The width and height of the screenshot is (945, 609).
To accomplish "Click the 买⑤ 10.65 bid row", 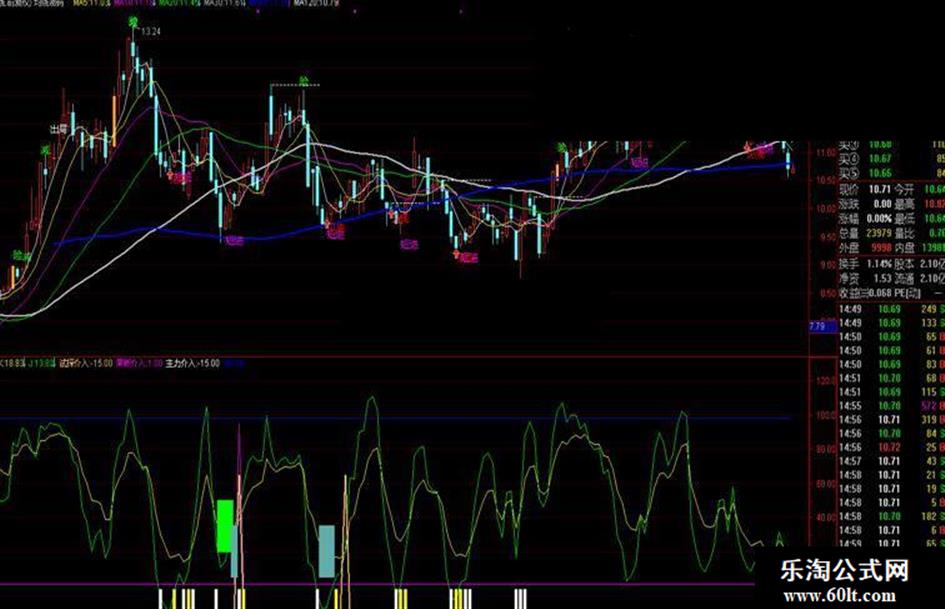I will pyautogui.click(x=892, y=173).
